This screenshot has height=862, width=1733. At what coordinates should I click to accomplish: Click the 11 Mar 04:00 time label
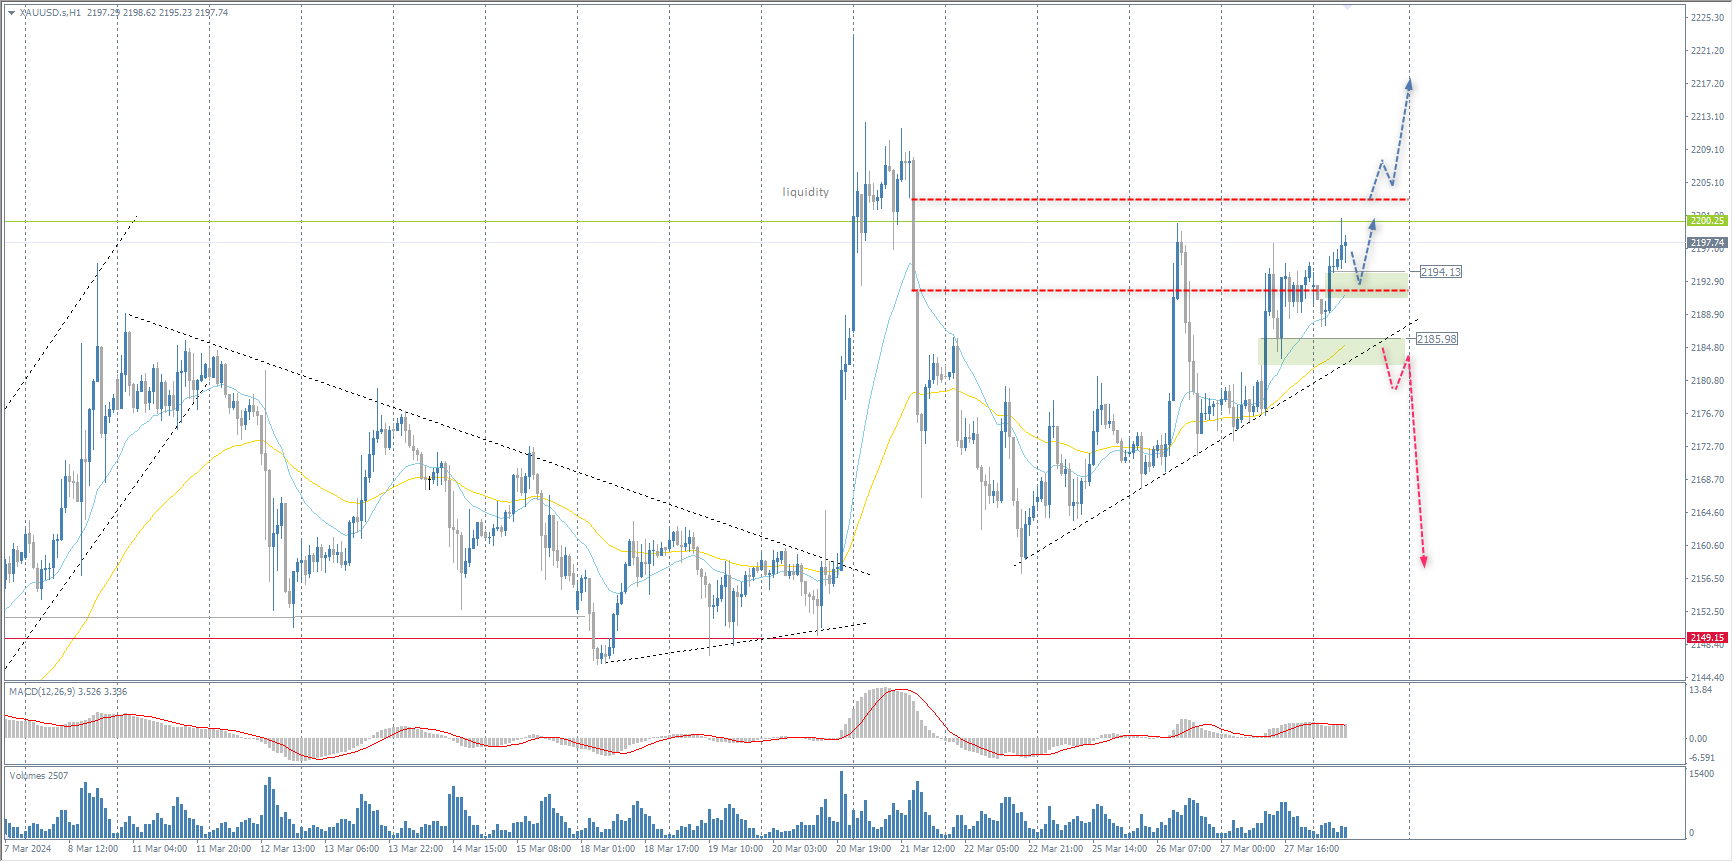[159, 849]
